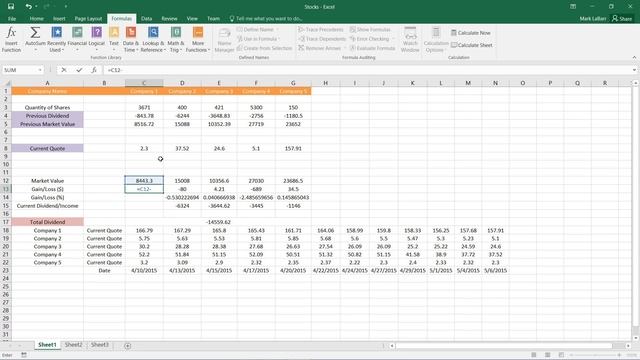Add a new sheet with plus icon

pos(127,346)
